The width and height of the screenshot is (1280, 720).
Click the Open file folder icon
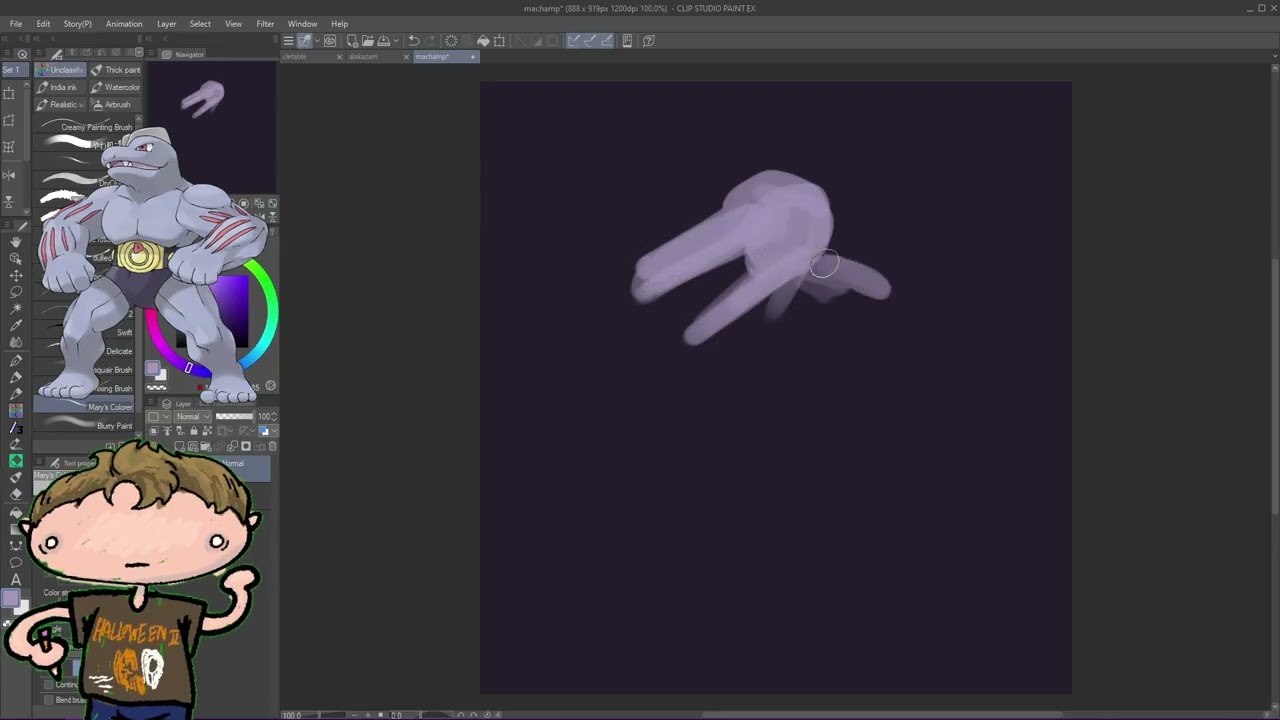[368, 41]
